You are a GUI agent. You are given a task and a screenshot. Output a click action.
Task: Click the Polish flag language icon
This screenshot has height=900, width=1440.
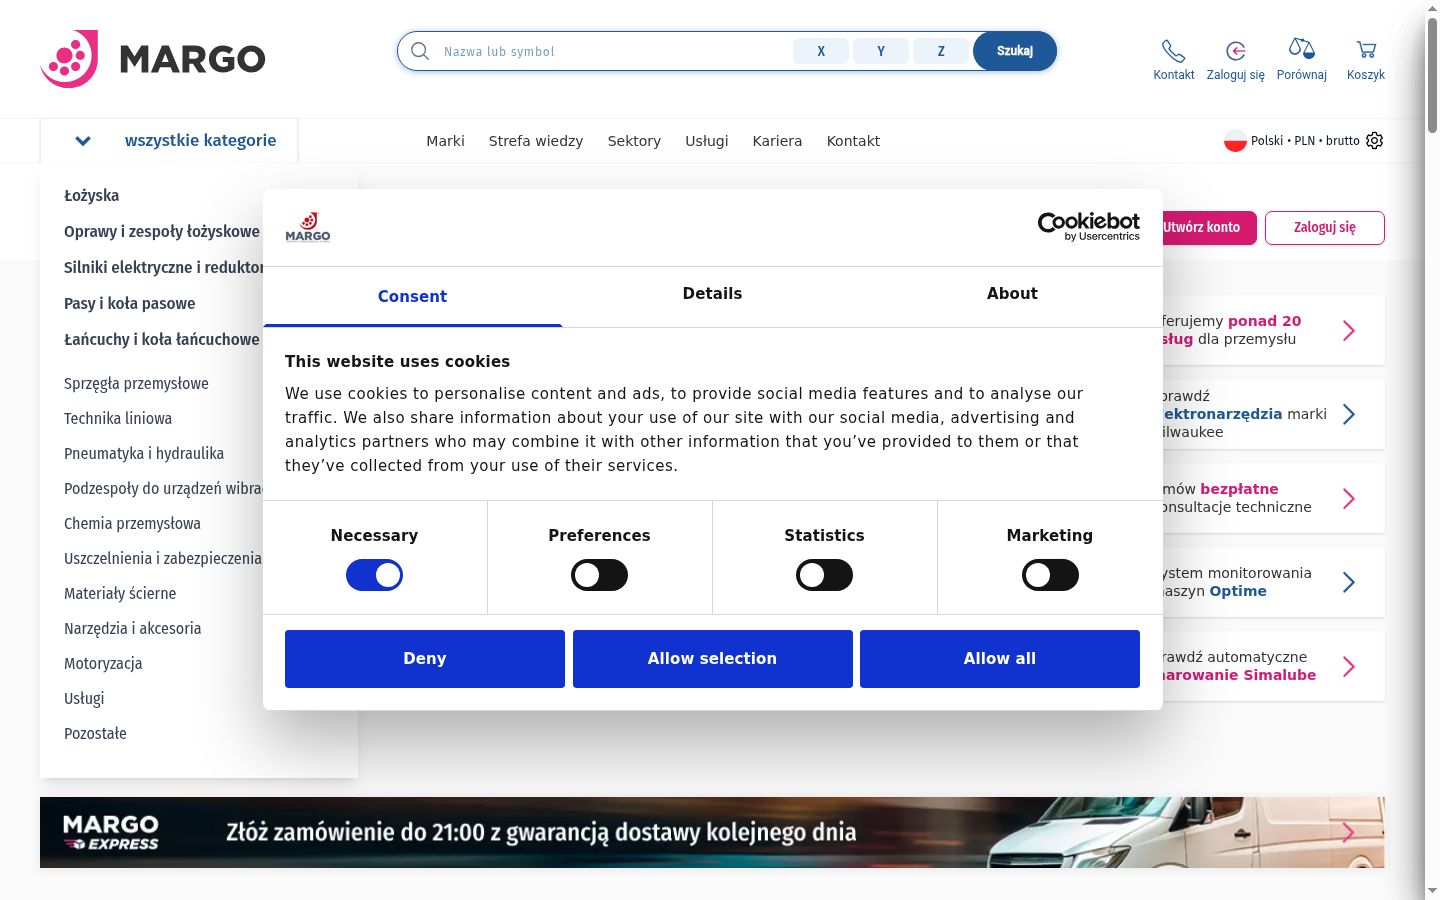[1235, 141]
